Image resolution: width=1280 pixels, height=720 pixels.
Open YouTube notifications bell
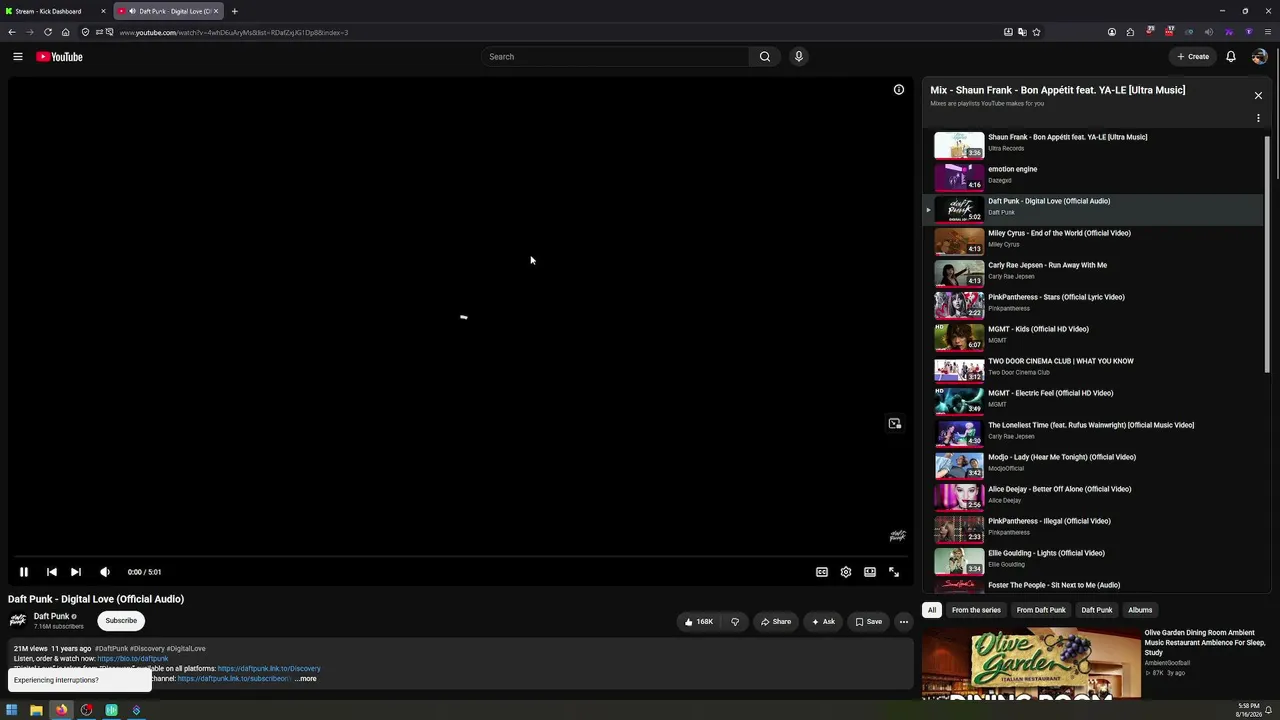(1231, 57)
